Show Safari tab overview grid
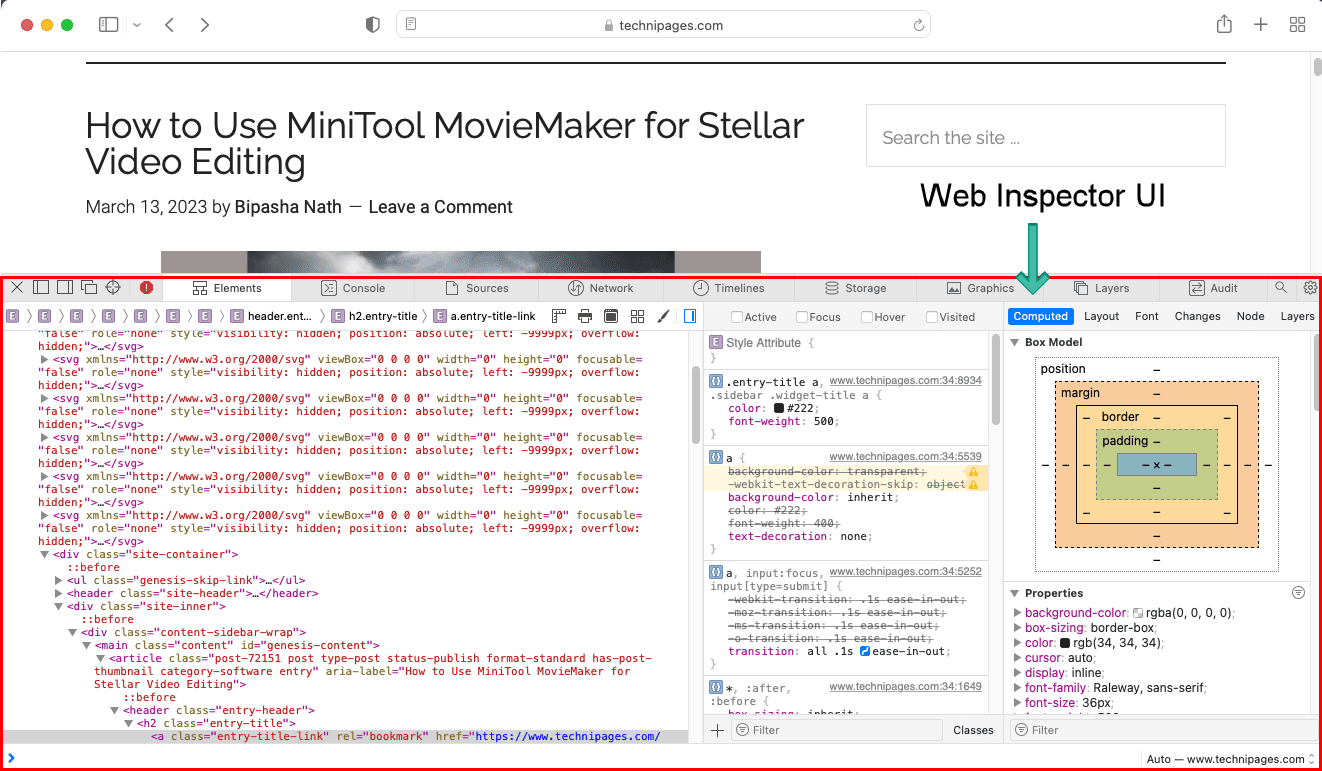Image resolution: width=1322 pixels, height=771 pixels. 1298,25
